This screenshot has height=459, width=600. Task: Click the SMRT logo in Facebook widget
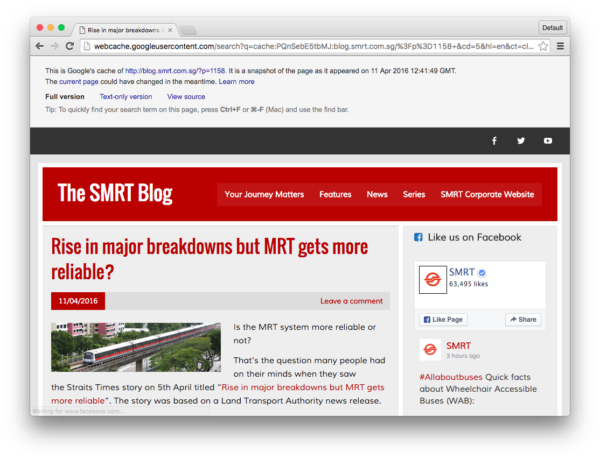(433, 280)
